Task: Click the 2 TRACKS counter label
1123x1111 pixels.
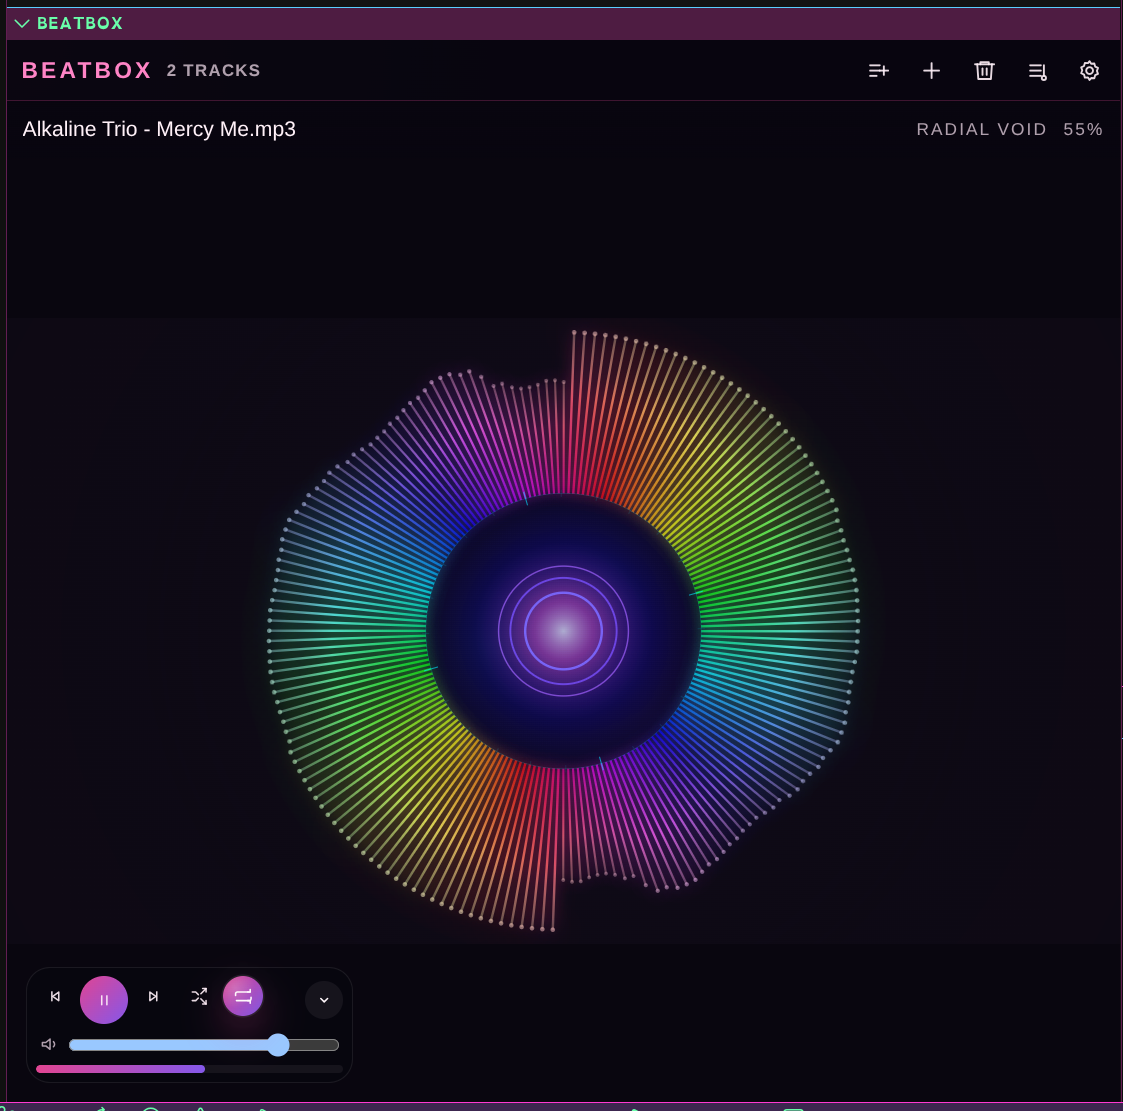Action: pyautogui.click(x=213, y=70)
